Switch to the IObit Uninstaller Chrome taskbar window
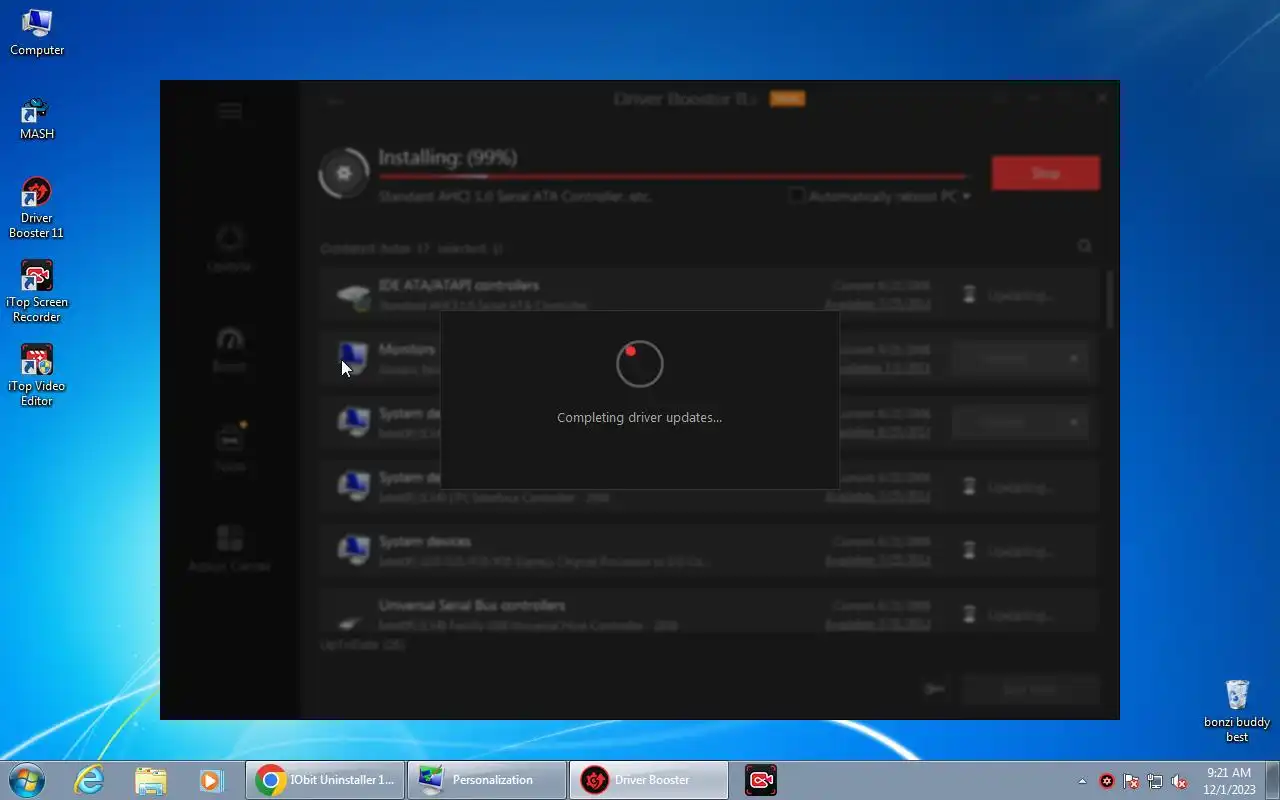 click(325, 780)
